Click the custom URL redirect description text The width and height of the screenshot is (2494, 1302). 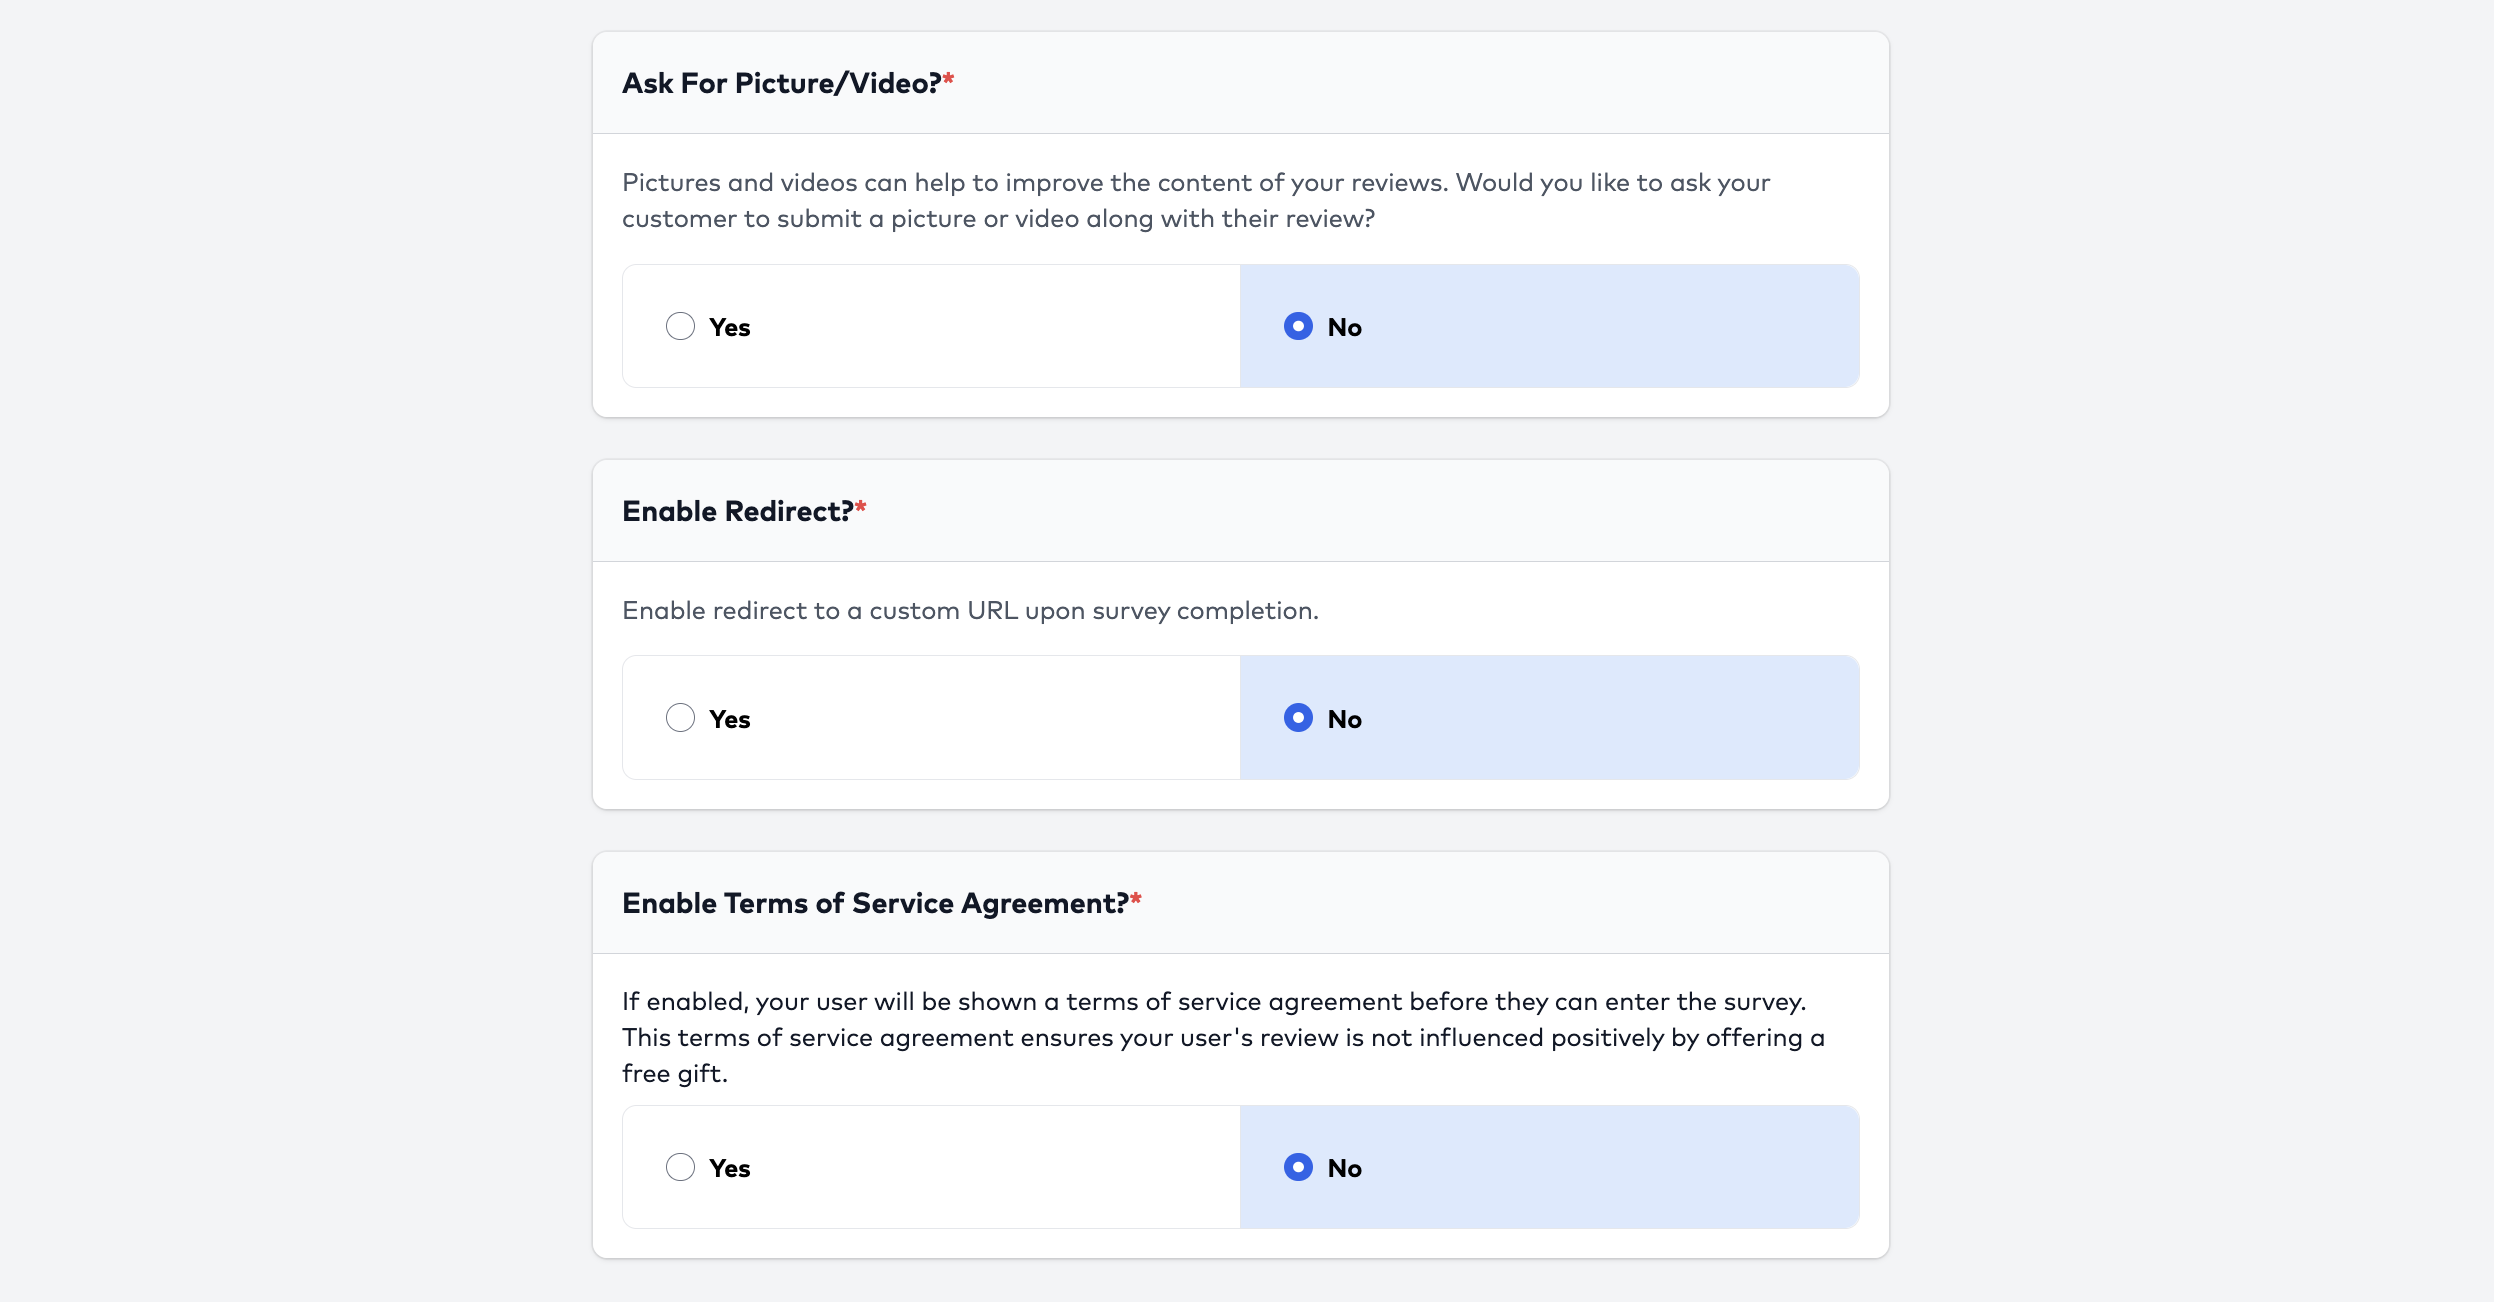coord(970,610)
